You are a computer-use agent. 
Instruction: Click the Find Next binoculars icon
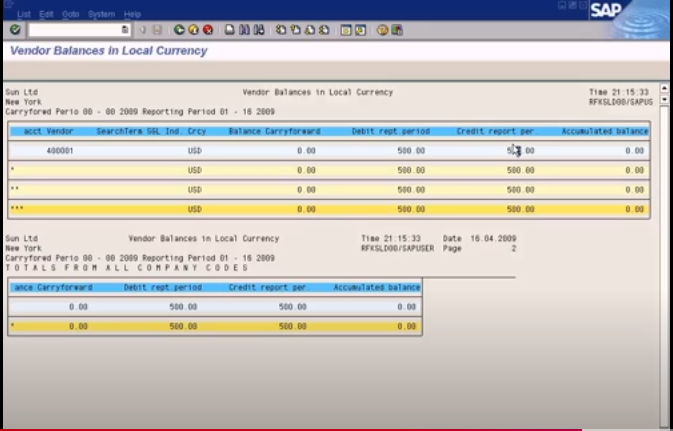click(x=259, y=30)
